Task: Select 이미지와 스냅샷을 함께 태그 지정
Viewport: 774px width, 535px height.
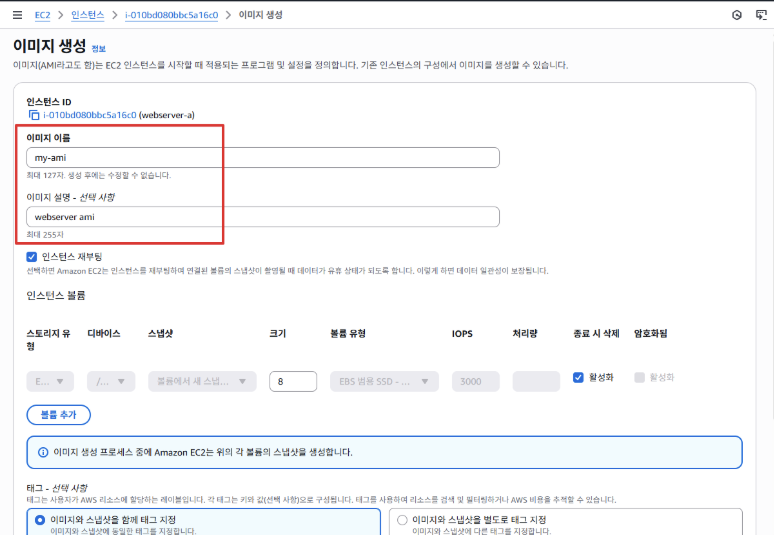Action: [x=40, y=520]
